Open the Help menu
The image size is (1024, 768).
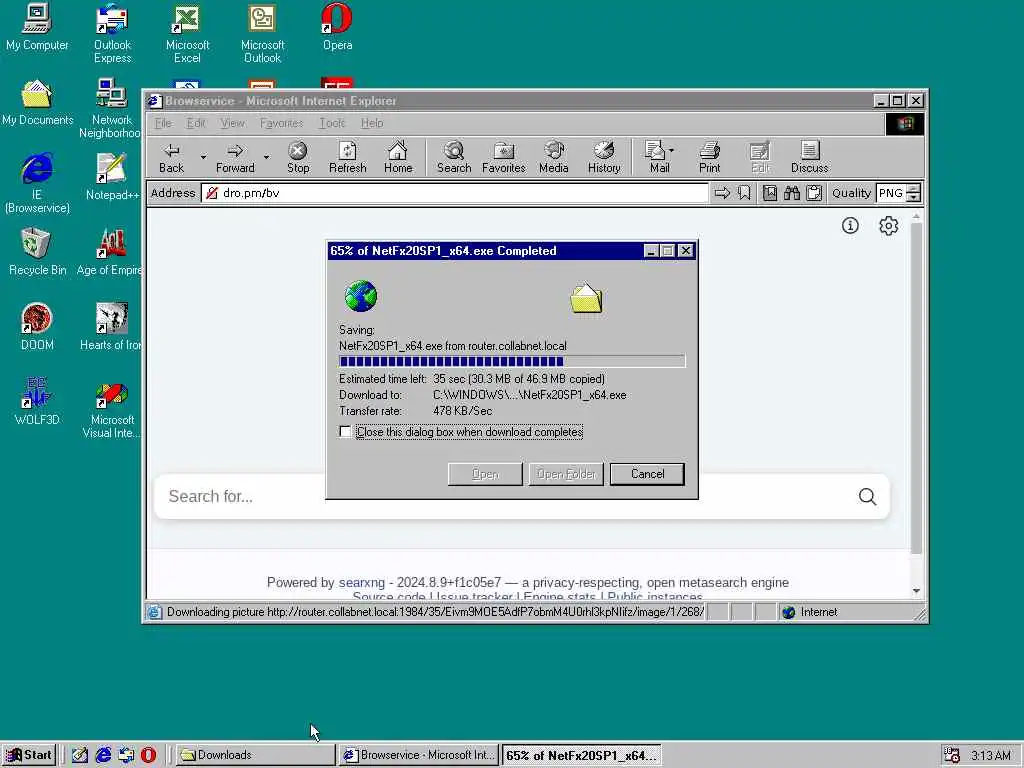pyautogui.click(x=372, y=123)
